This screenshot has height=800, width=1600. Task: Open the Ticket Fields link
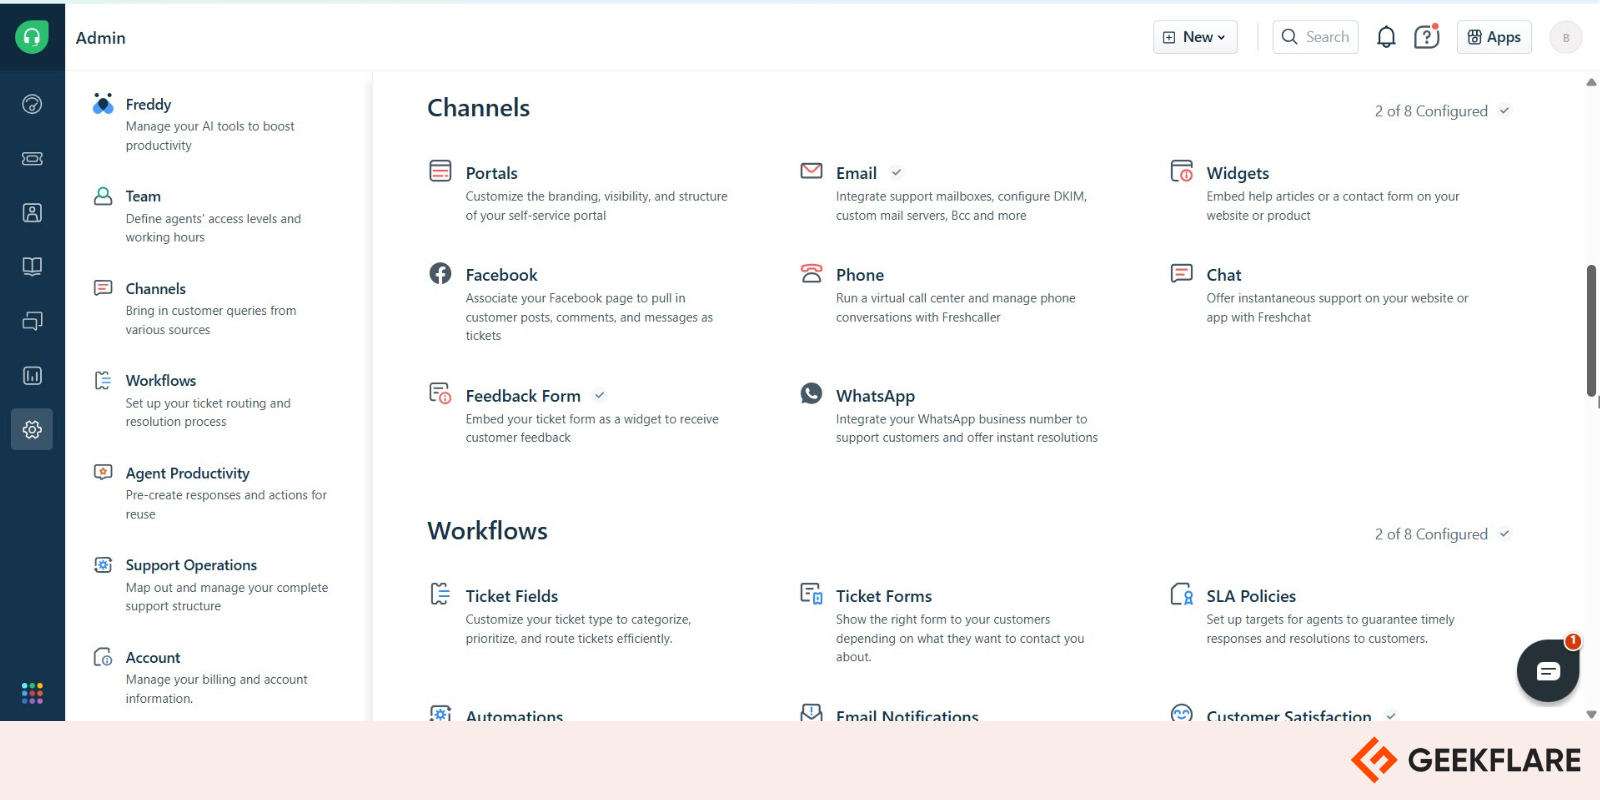(x=511, y=596)
